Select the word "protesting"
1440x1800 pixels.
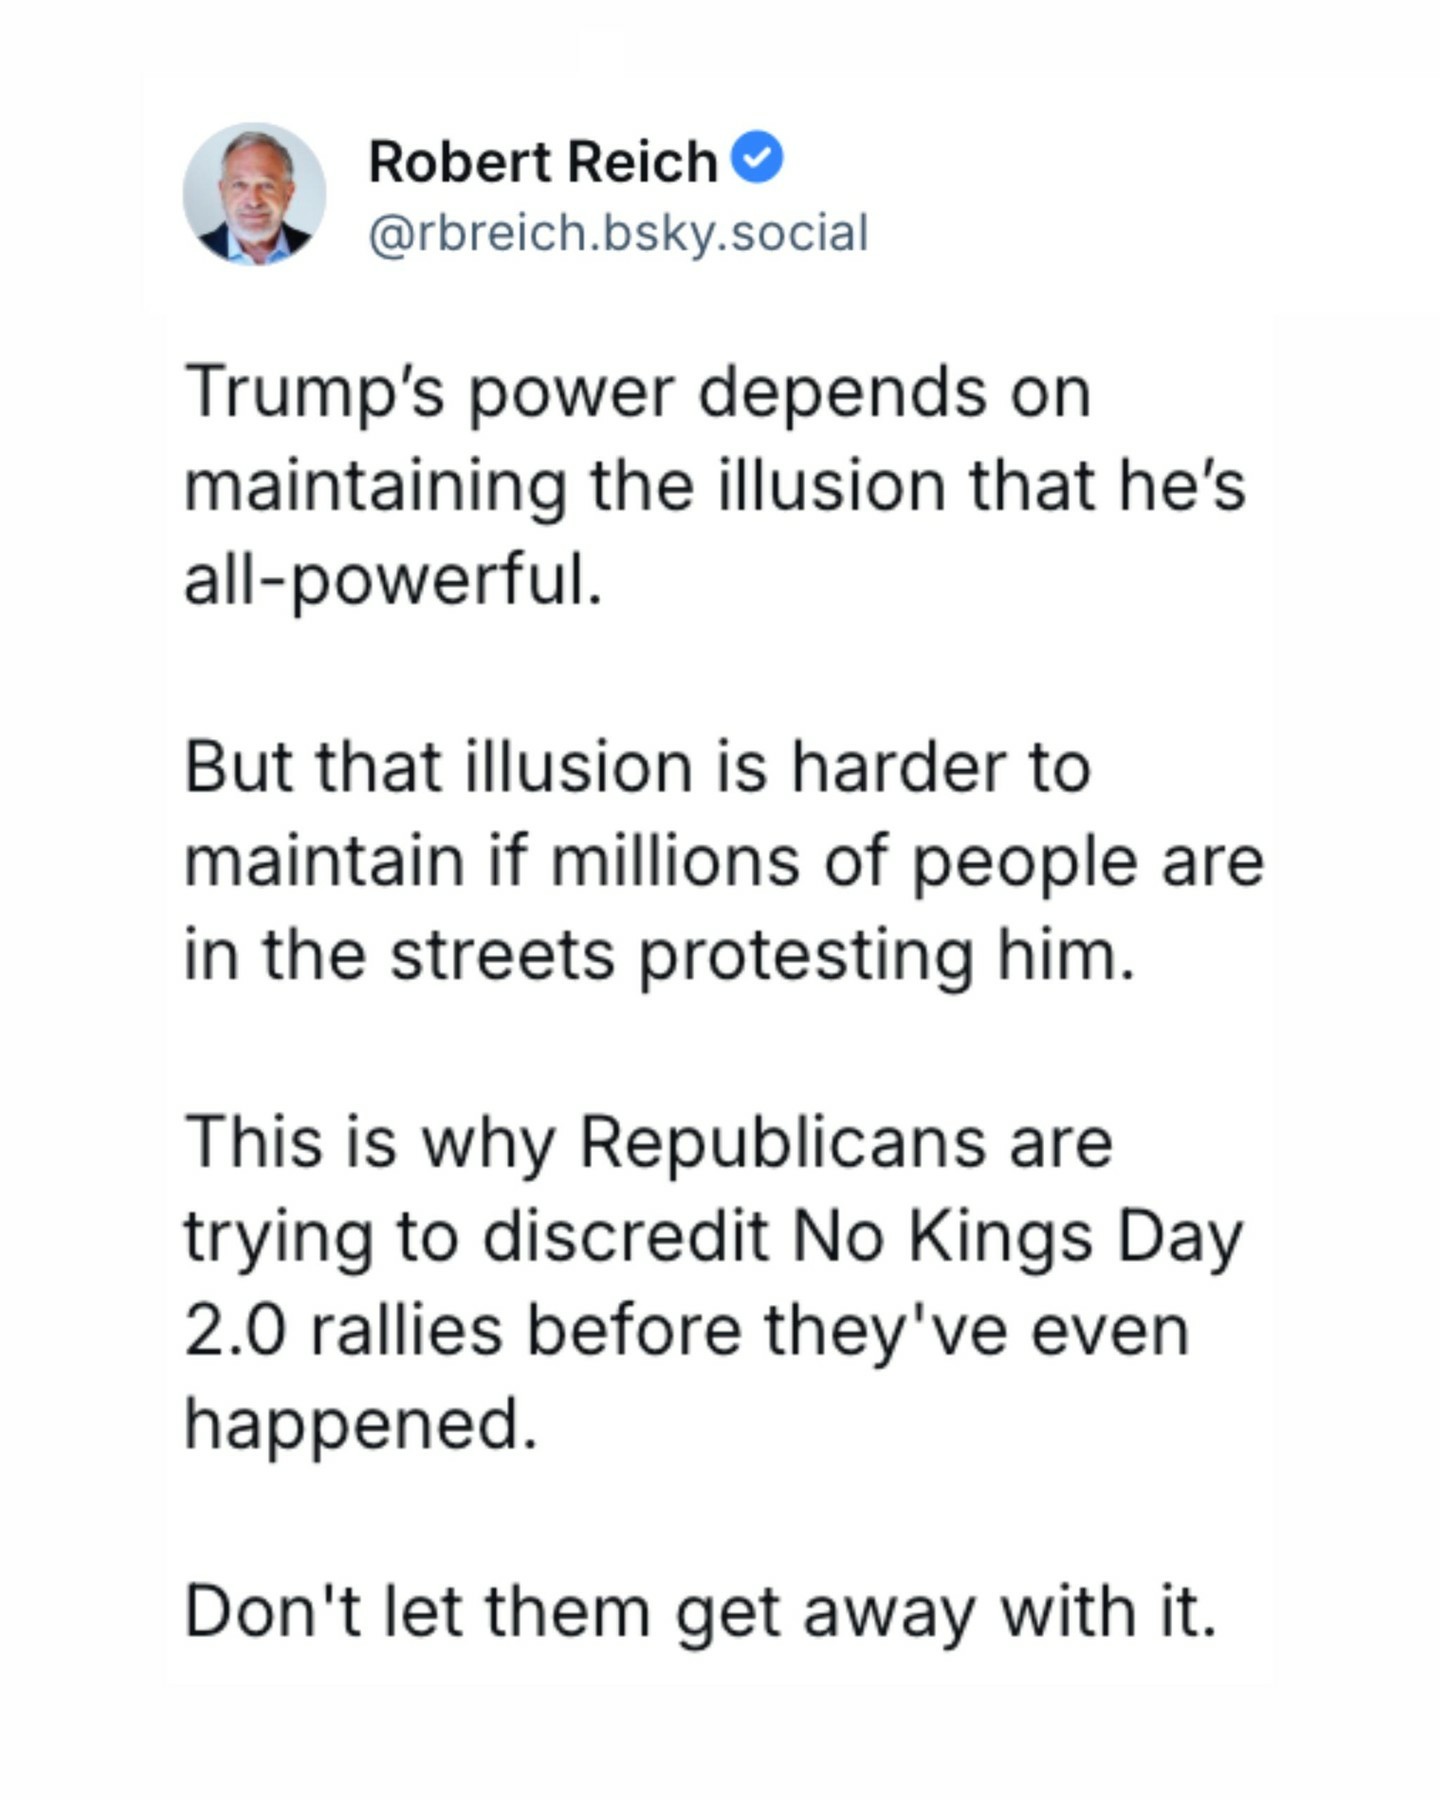pos(806,957)
